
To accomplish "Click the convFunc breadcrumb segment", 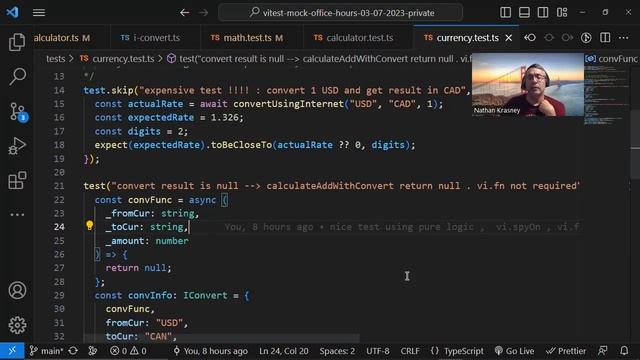I will (611, 59).
